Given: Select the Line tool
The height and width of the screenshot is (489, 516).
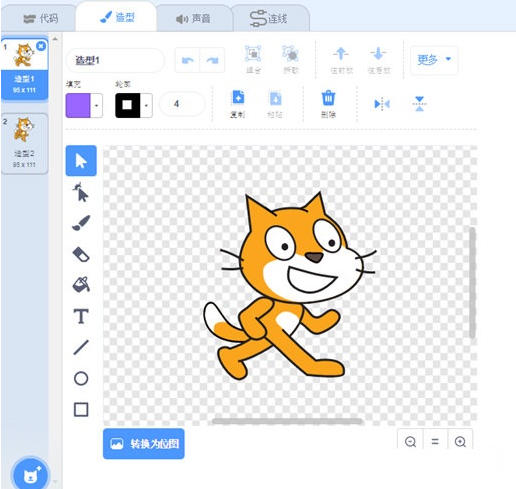Looking at the screenshot, I should (81, 347).
